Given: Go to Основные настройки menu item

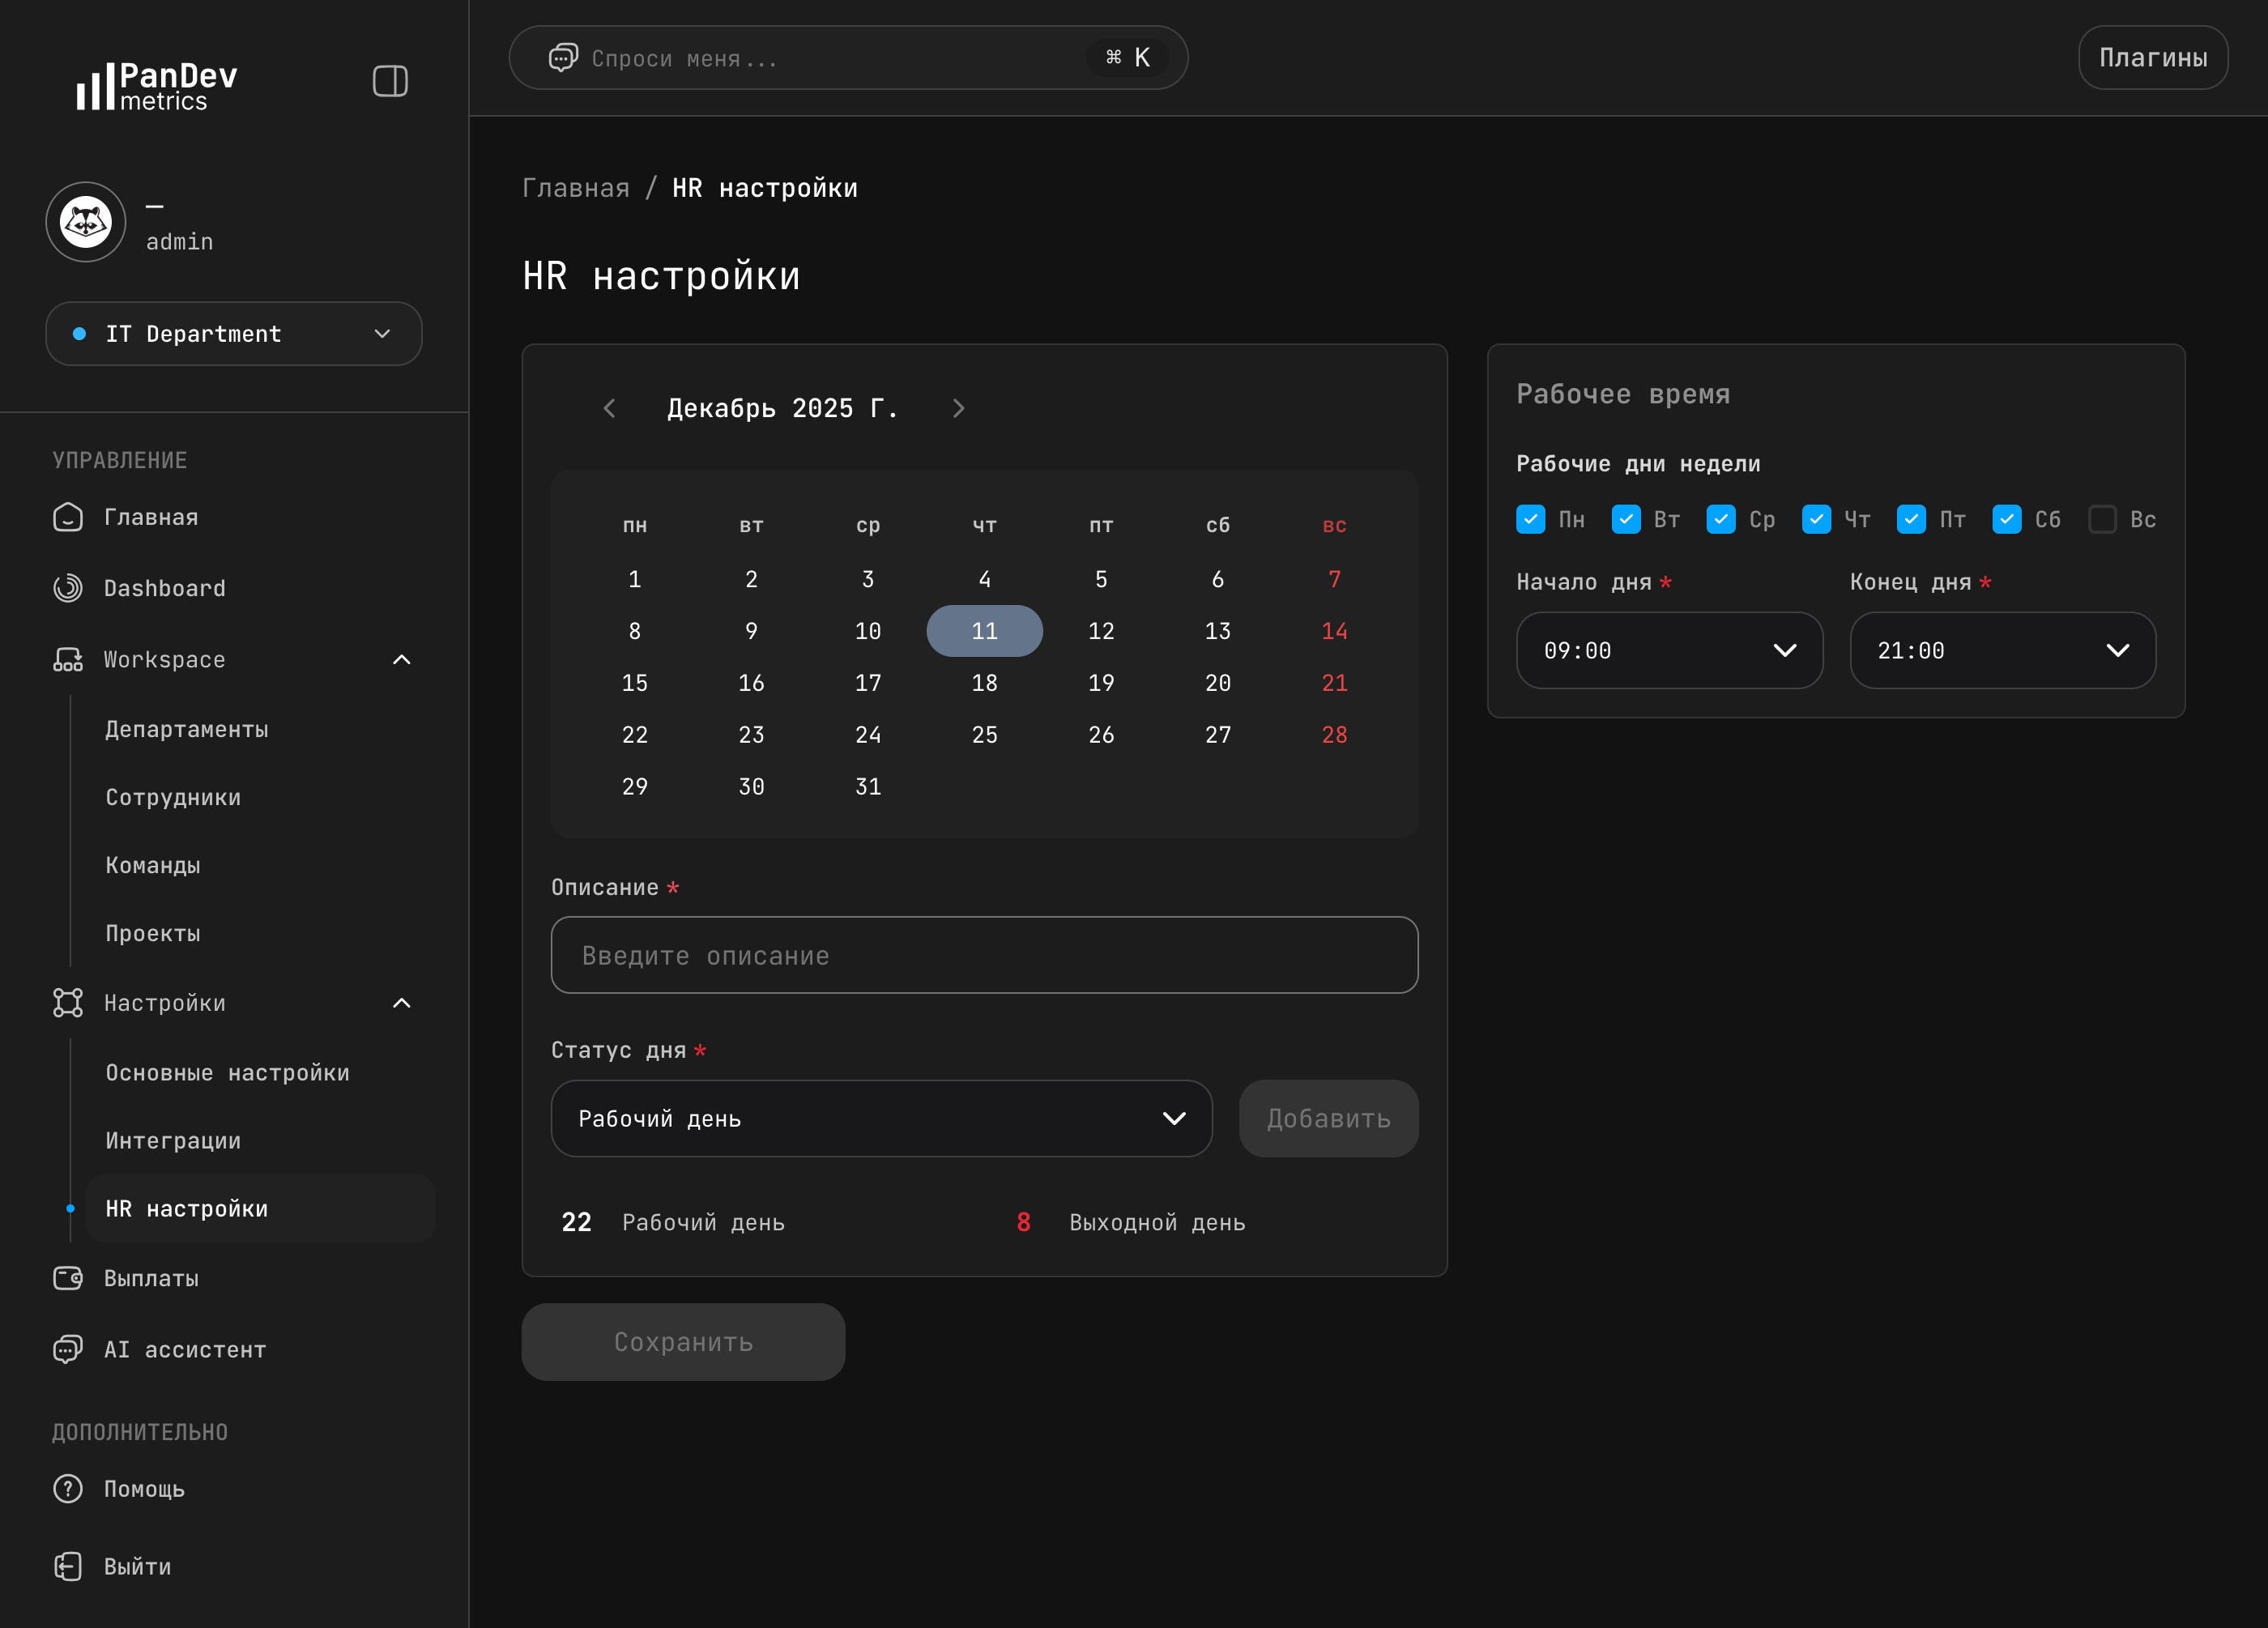Looking at the screenshot, I should pos(227,1072).
